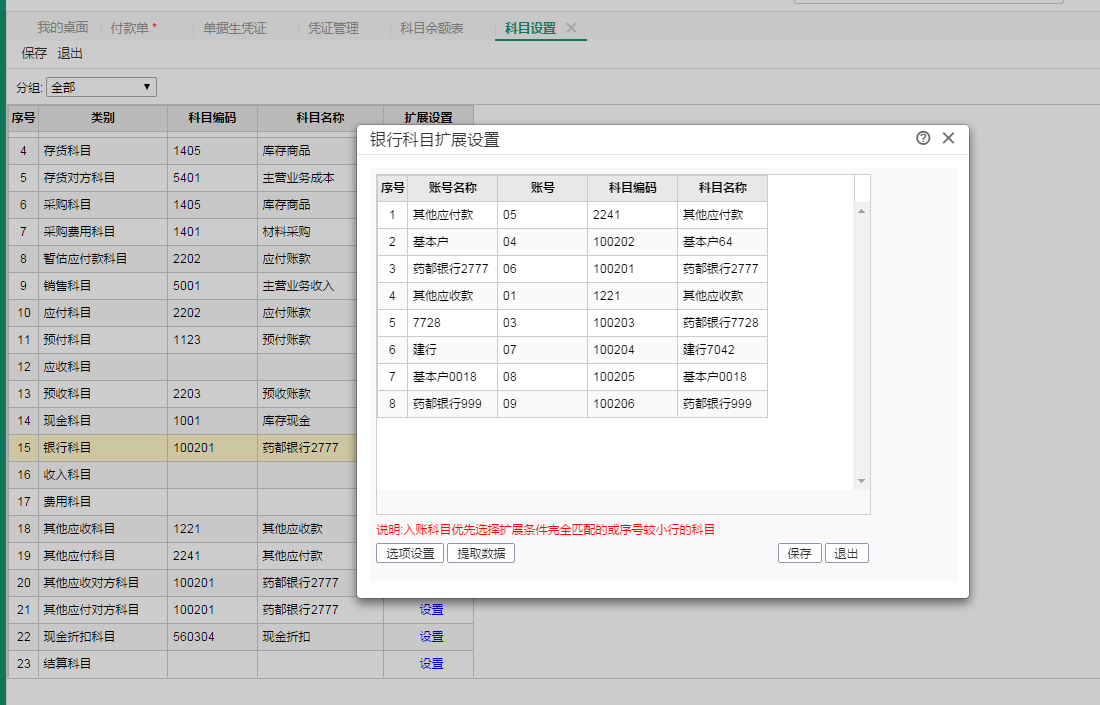Viewport: 1100px width, 705px height.
Task: Click subject name 主营业务成本
Action: [298, 178]
